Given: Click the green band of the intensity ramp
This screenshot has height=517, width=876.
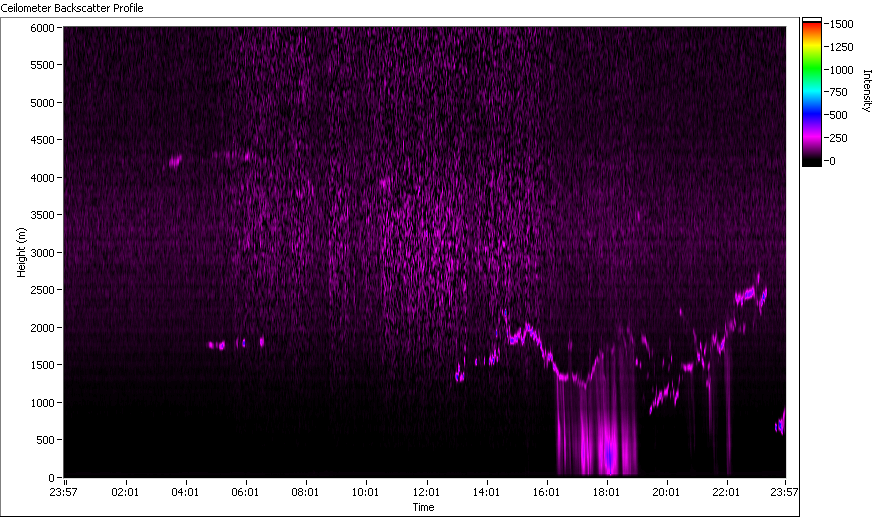Looking at the screenshot, I should point(812,70).
